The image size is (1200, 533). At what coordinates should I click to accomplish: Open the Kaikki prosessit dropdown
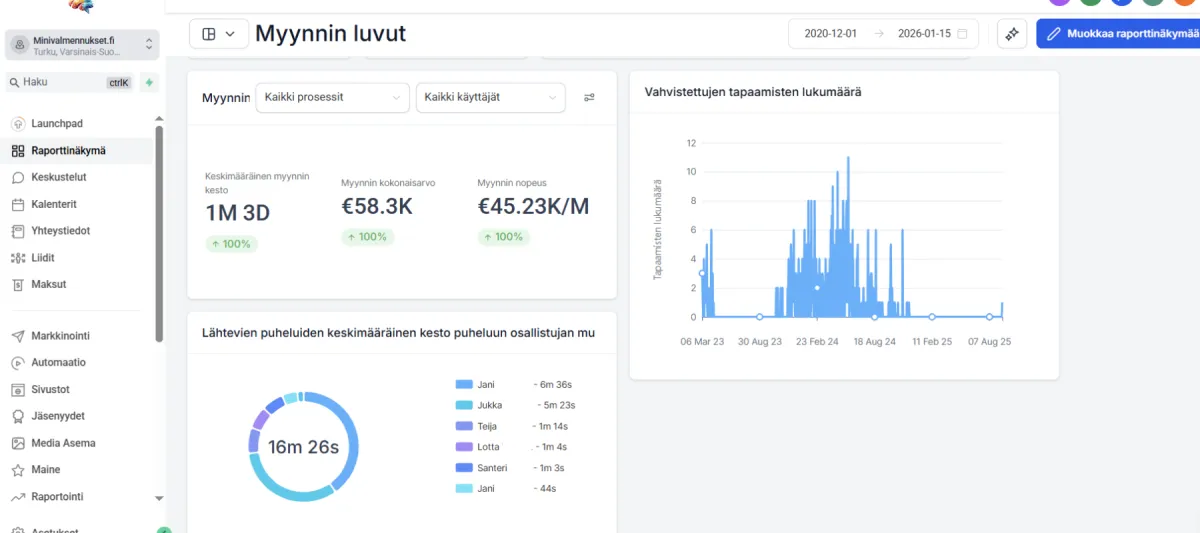point(333,97)
